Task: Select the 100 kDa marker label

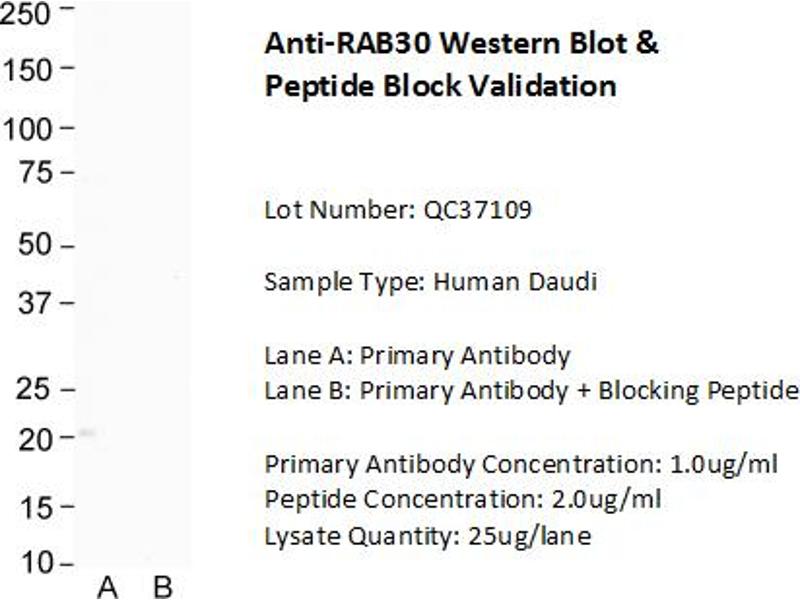Action: coord(30,129)
